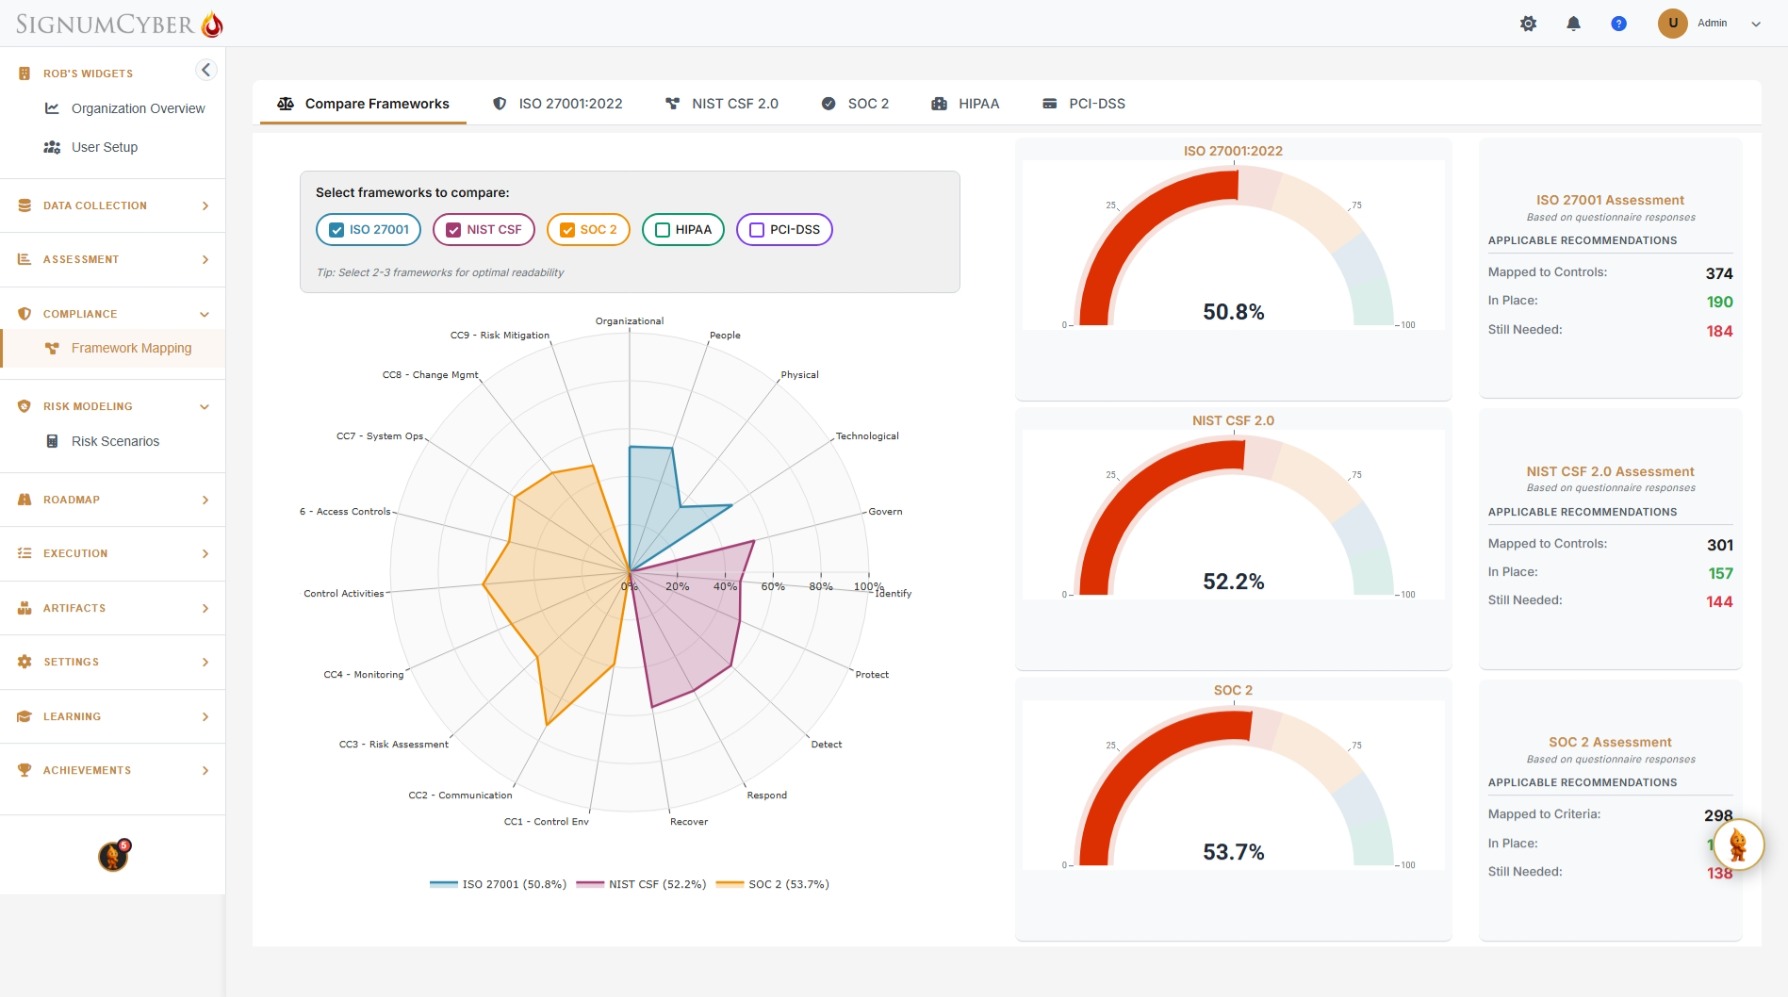
Task: Open the help question mark icon
Action: pos(1619,23)
